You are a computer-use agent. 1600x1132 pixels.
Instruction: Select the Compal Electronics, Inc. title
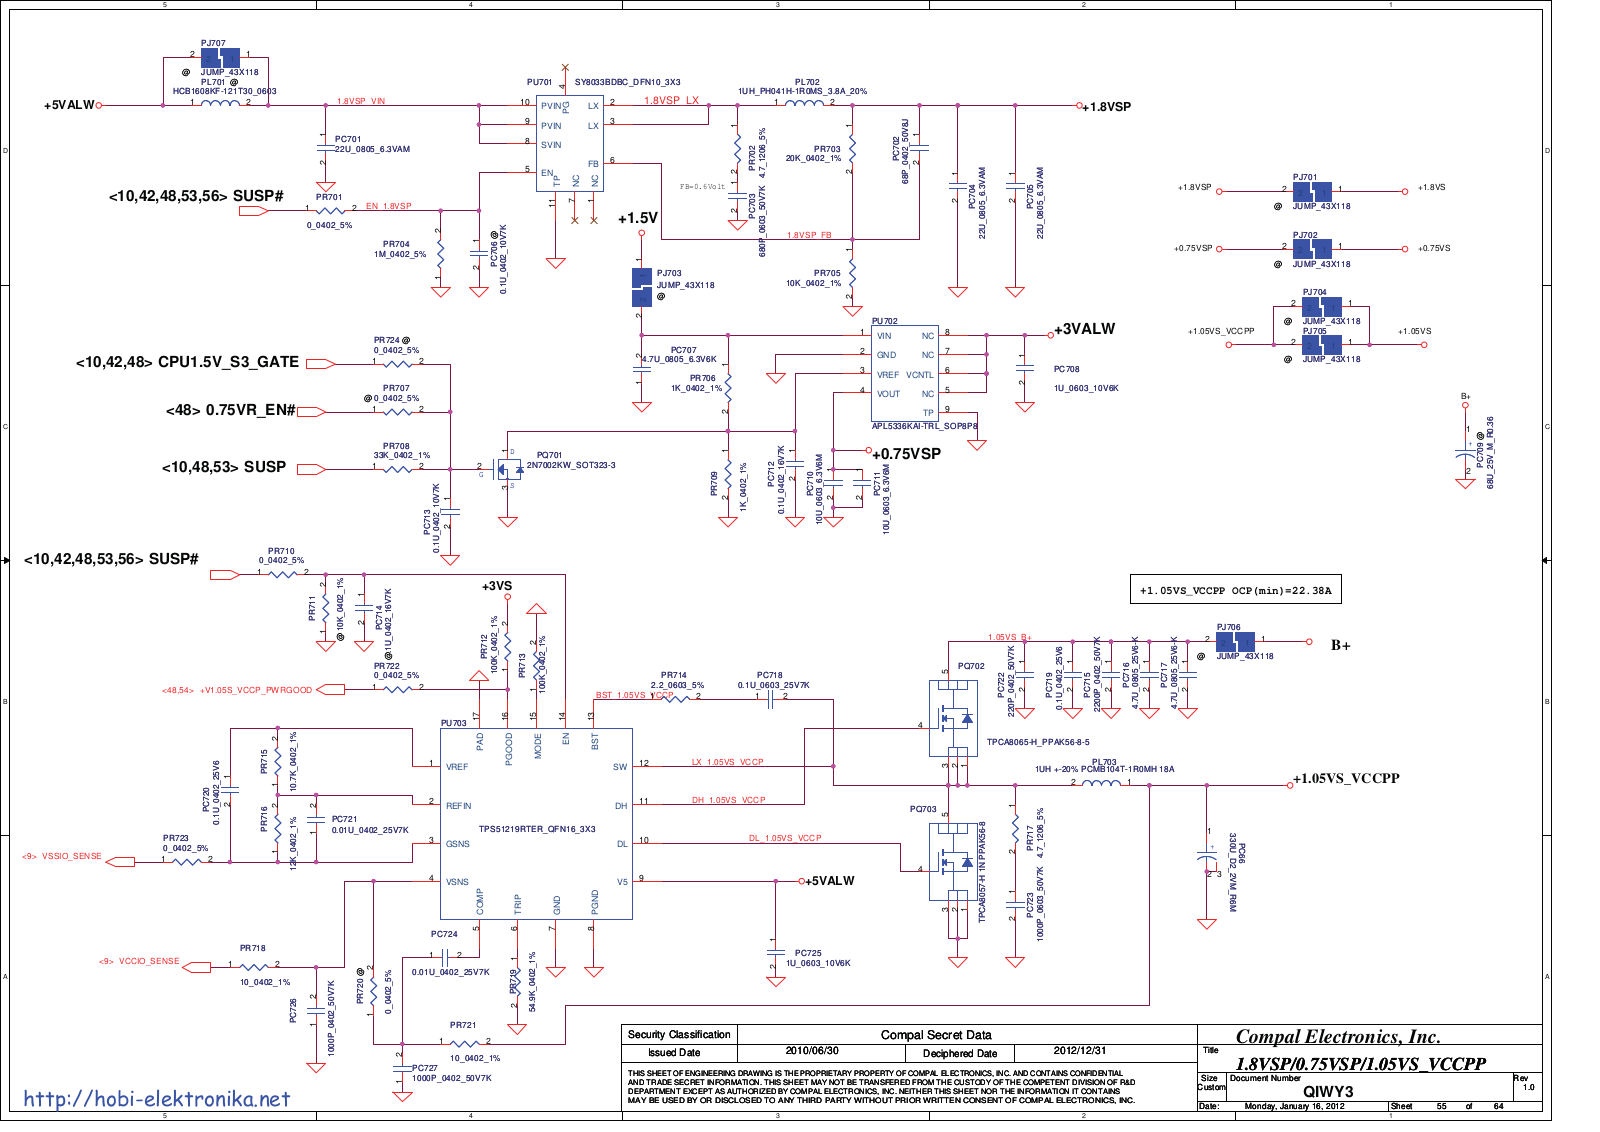click(x=1338, y=1037)
